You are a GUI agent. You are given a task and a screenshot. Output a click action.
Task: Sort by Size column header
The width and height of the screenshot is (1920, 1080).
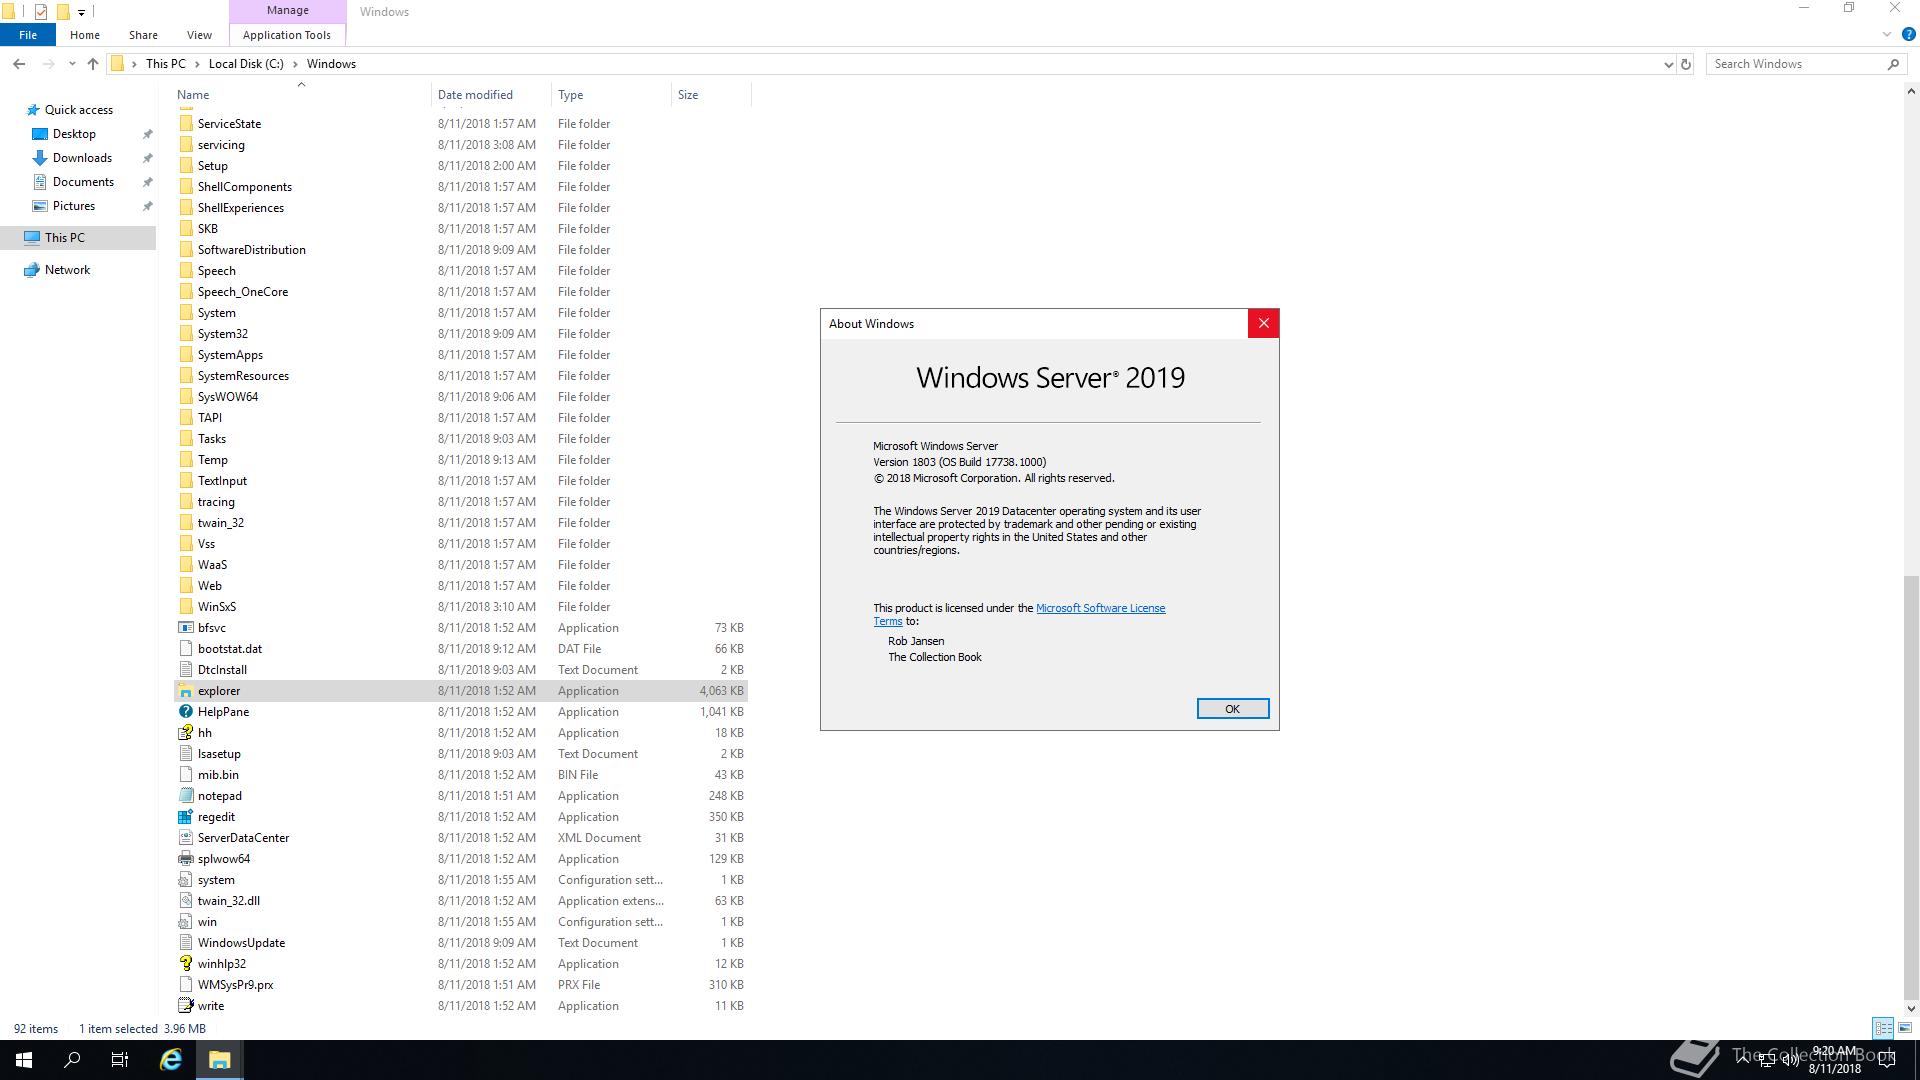click(x=711, y=95)
